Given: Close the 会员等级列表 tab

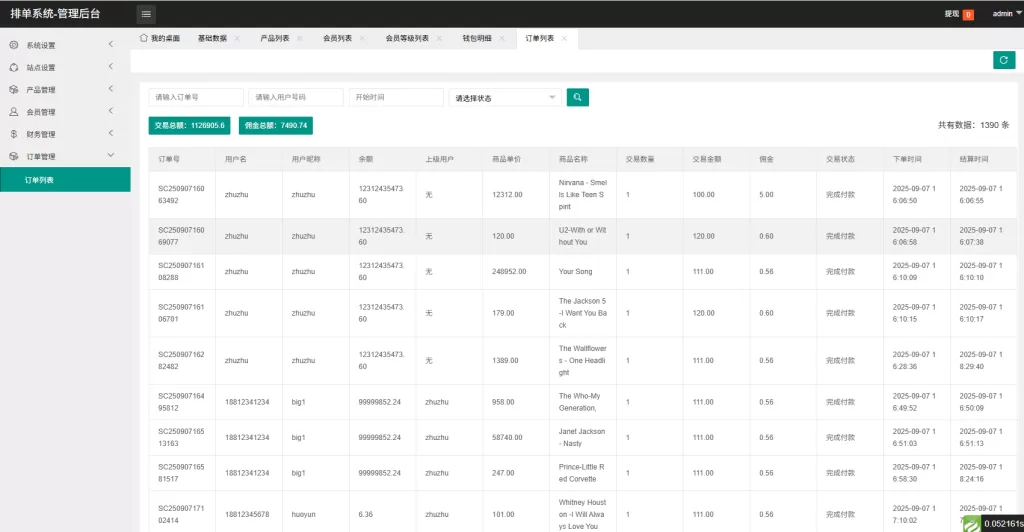Looking at the screenshot, I should [x=439, y=38].
